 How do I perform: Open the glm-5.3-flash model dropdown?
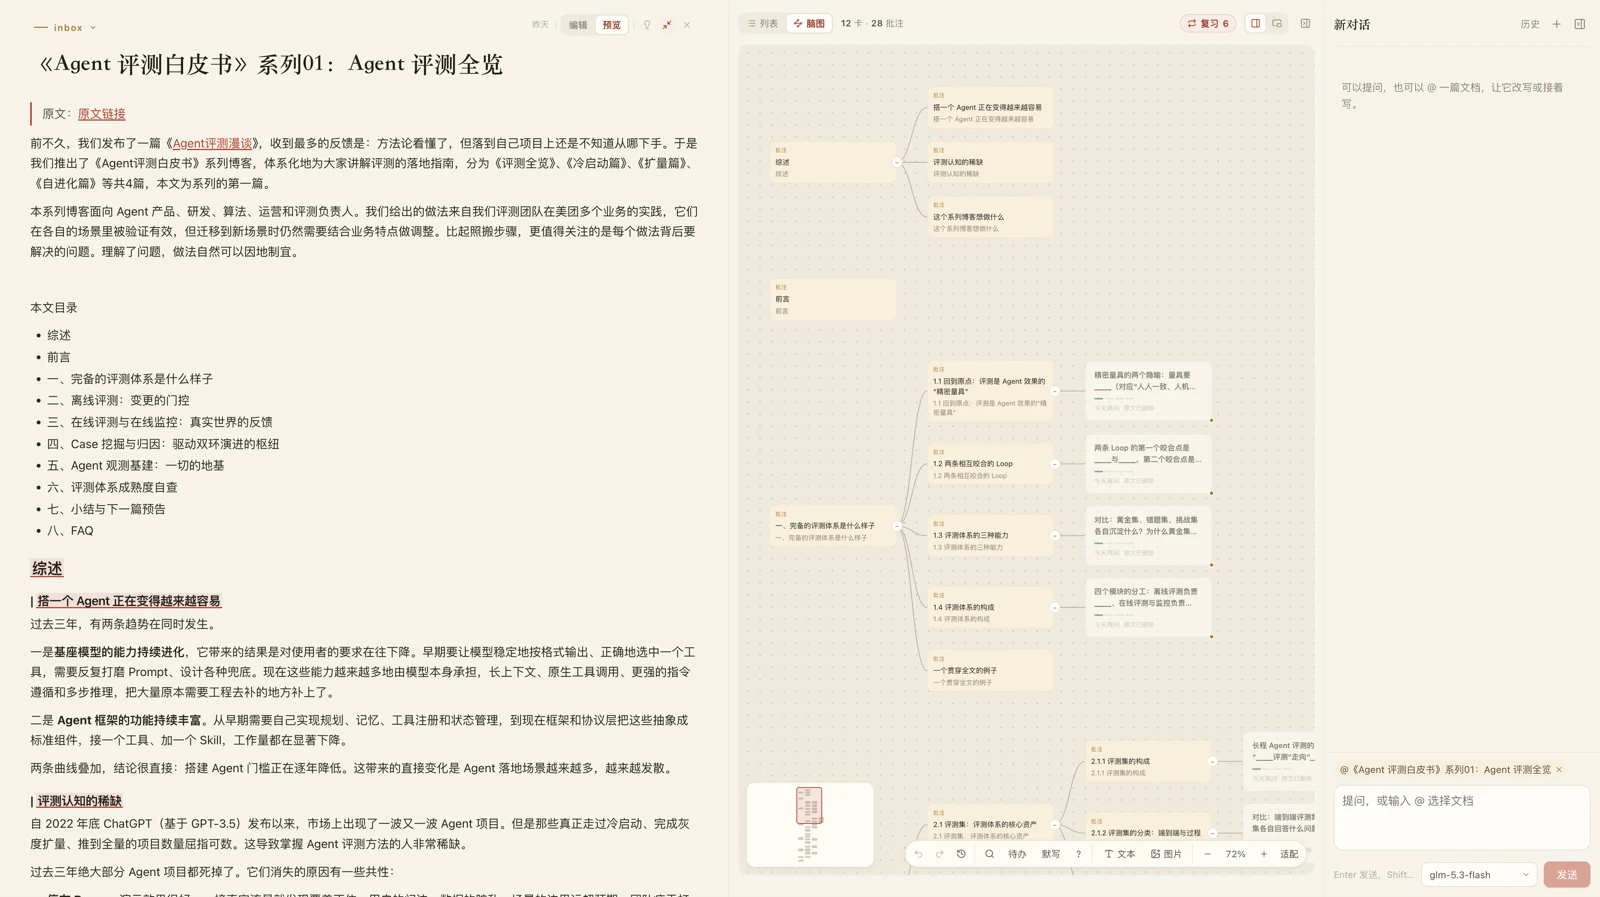[1478, 875]
